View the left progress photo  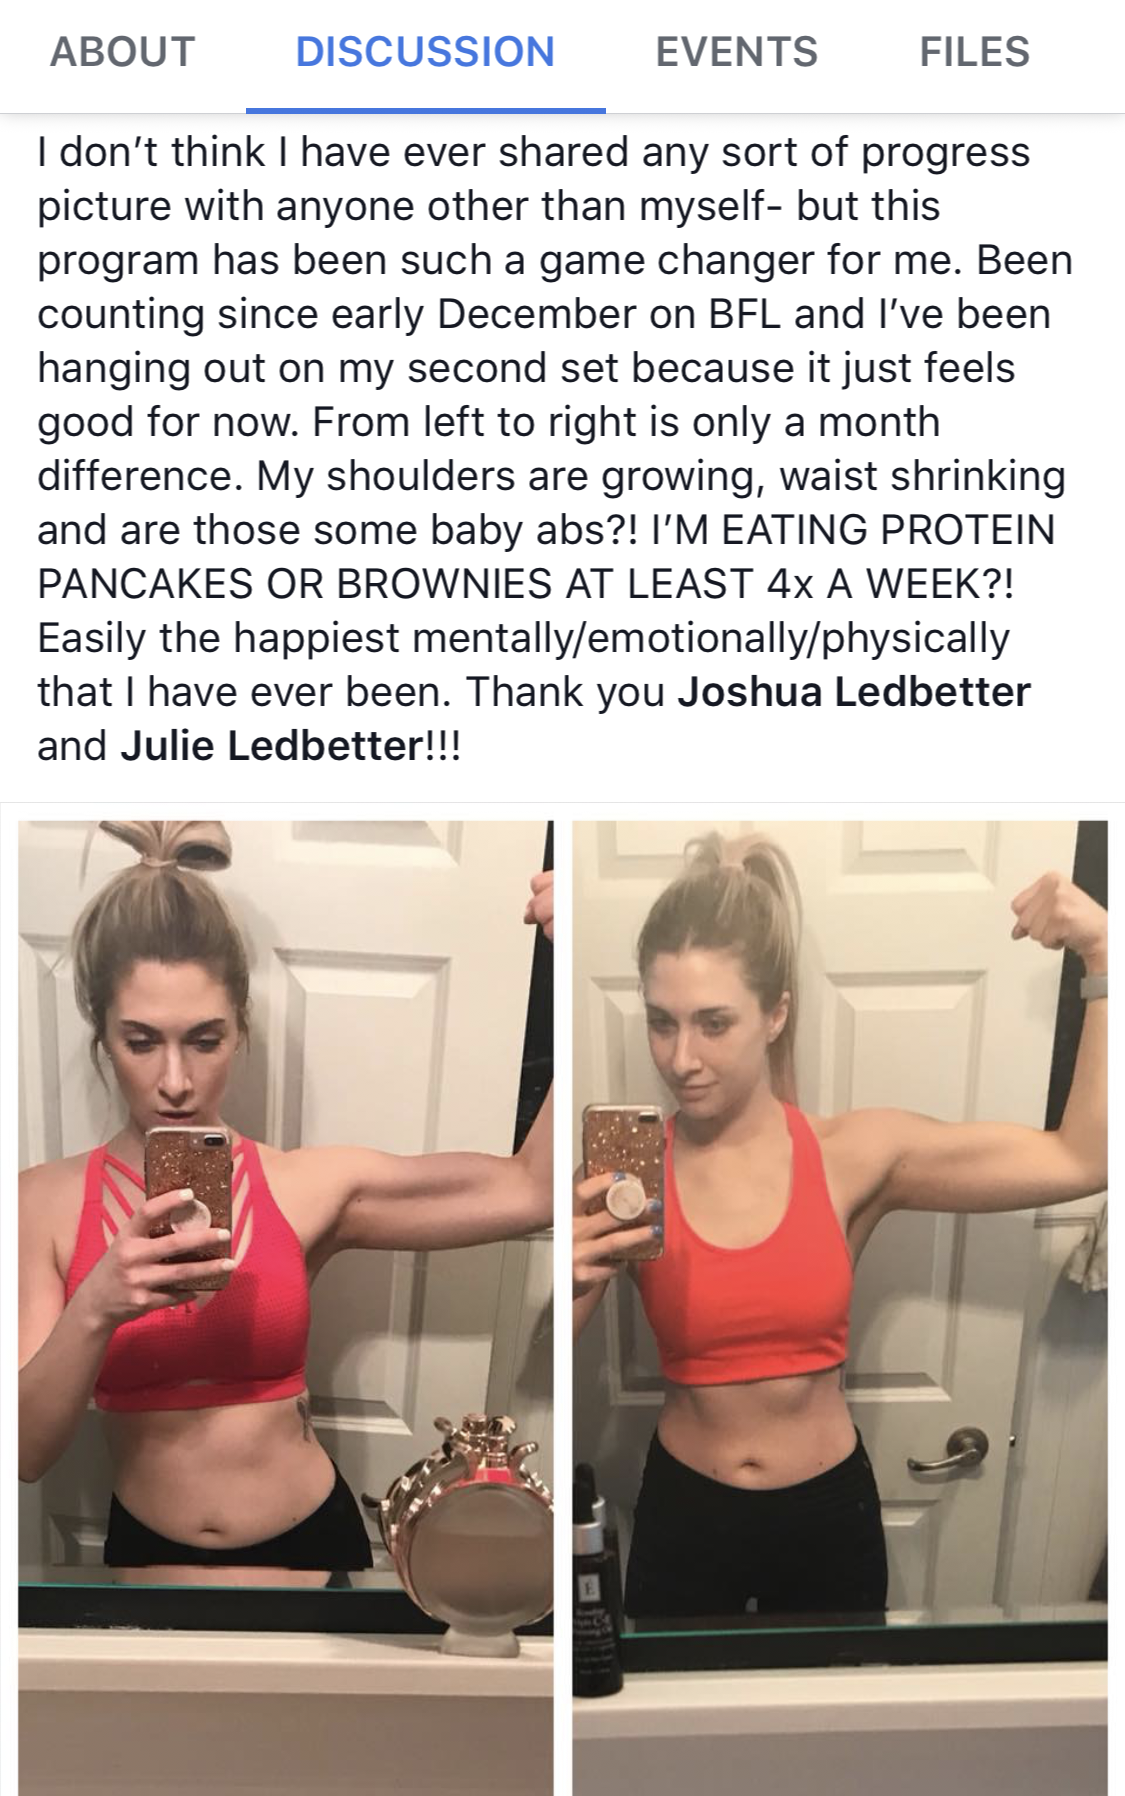(286, 1308)
